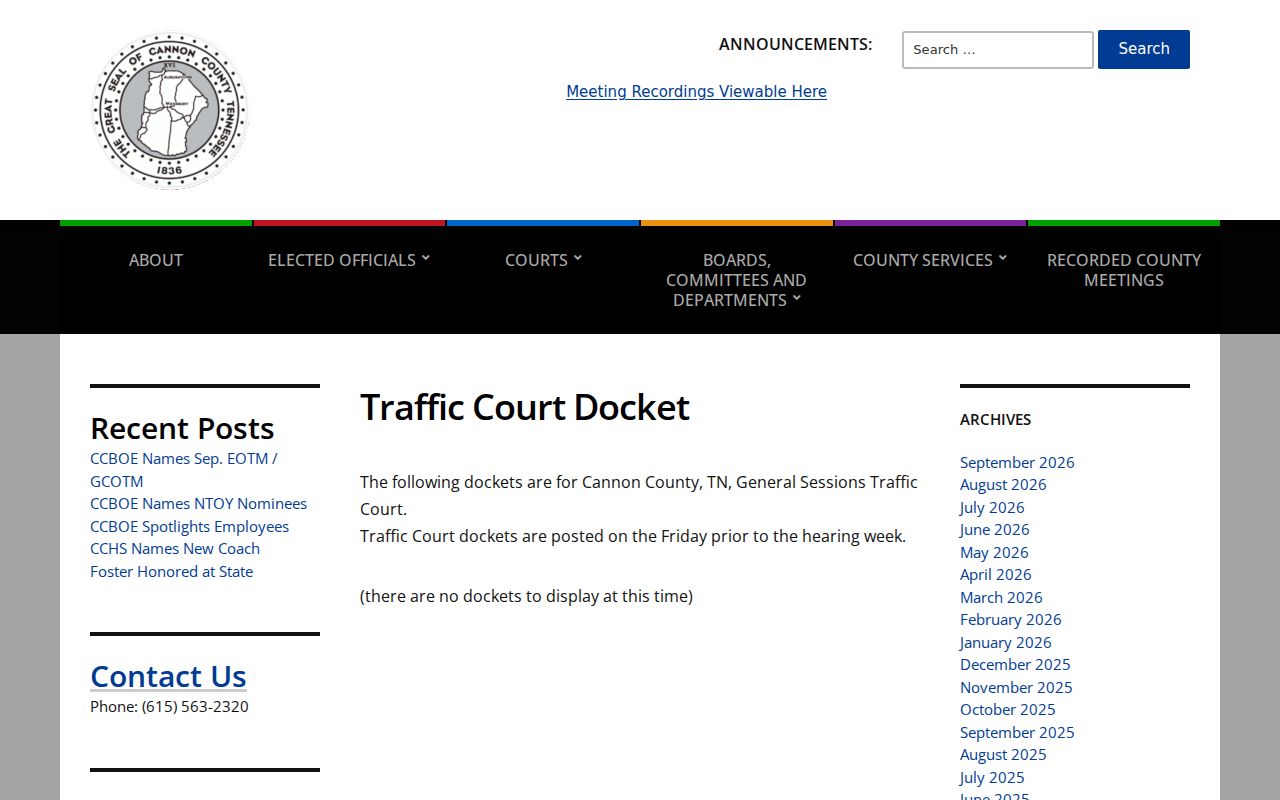
Task: Read the CCBOE Names NTOY Nominees post
Action: [198, 504]
